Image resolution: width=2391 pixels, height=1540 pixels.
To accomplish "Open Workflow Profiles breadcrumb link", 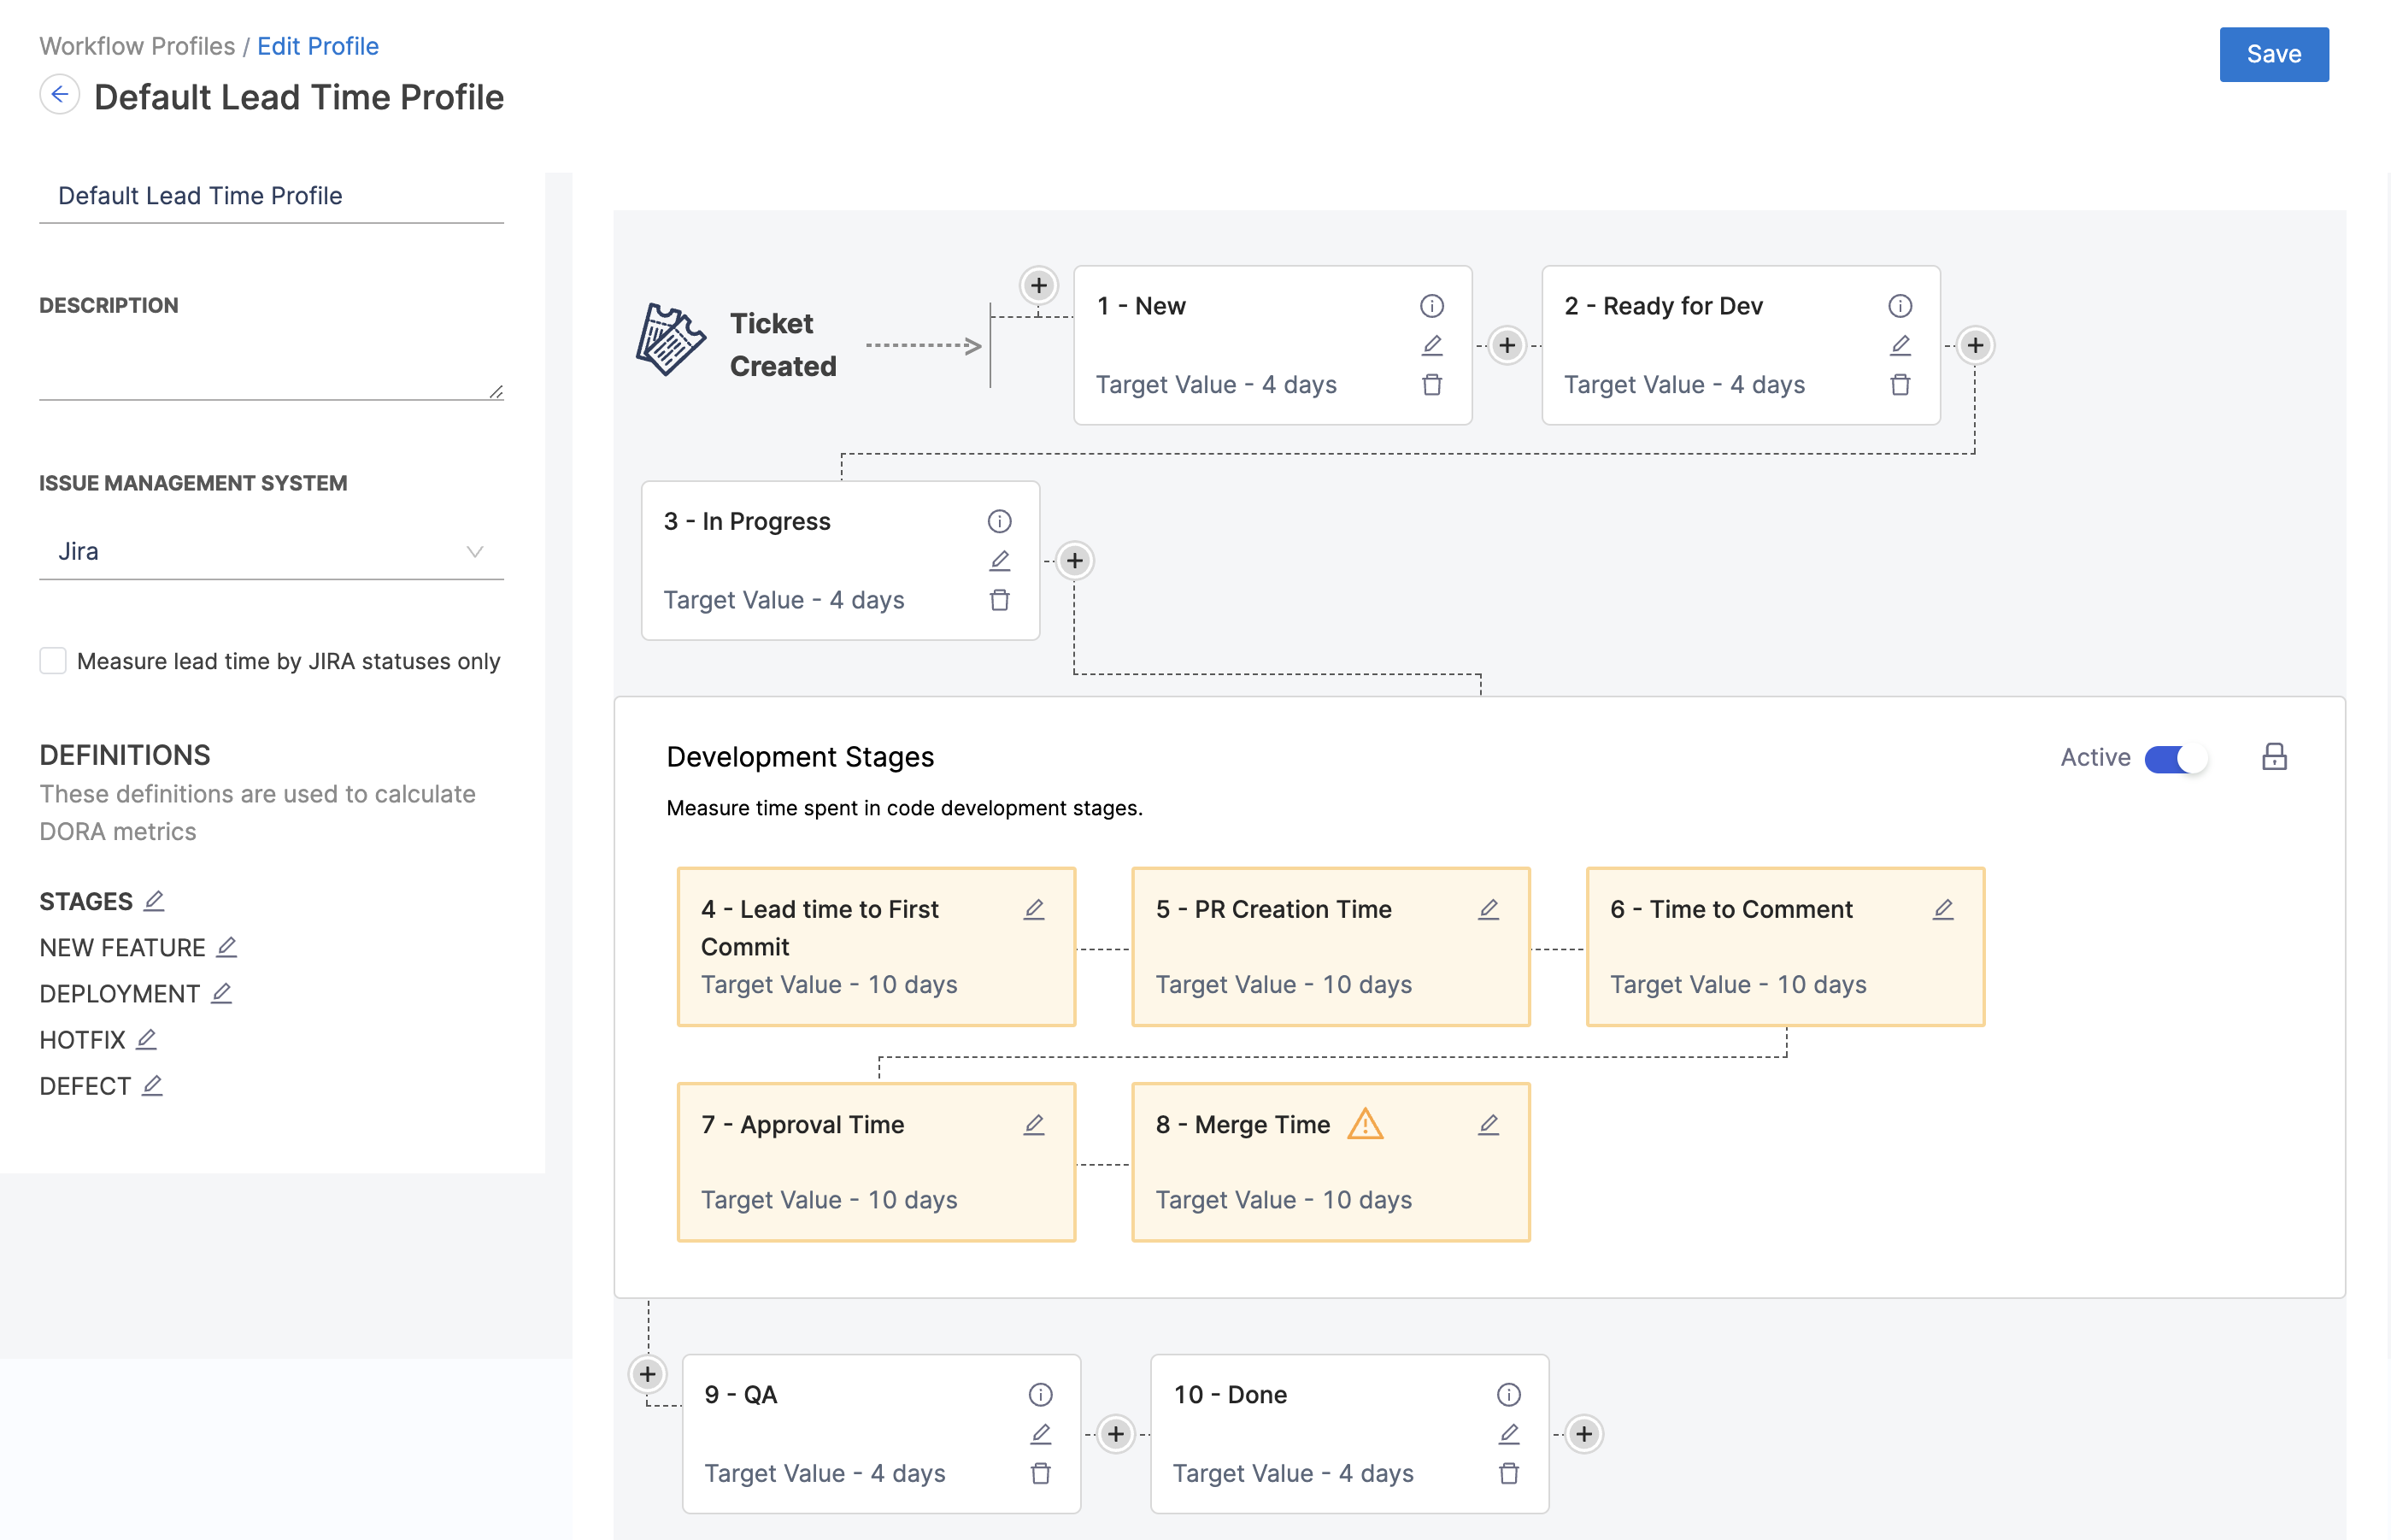I will tap(137, 46).
